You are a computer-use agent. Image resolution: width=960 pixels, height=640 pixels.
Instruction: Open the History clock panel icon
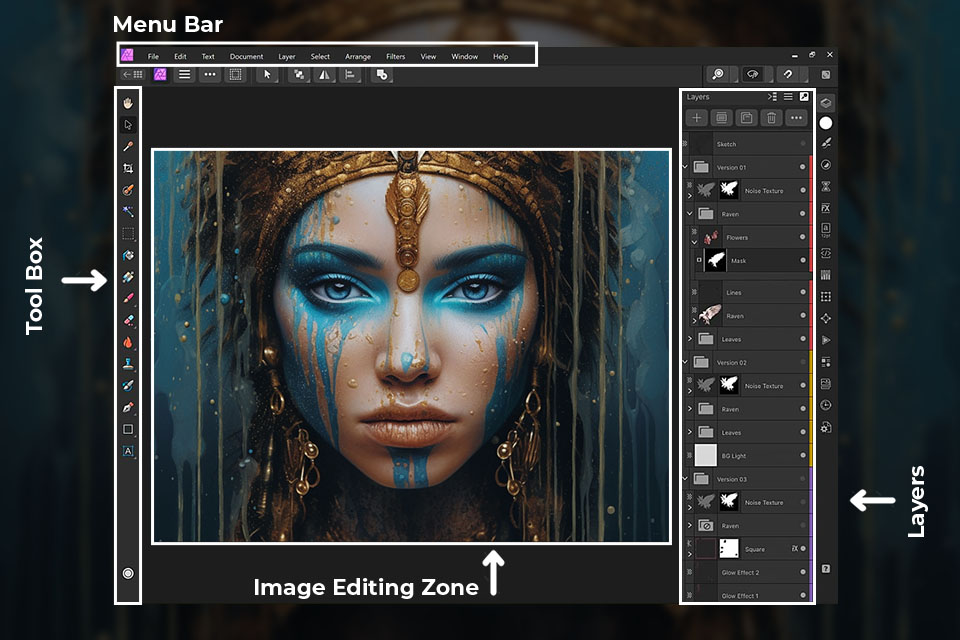(x=826, y=405)
